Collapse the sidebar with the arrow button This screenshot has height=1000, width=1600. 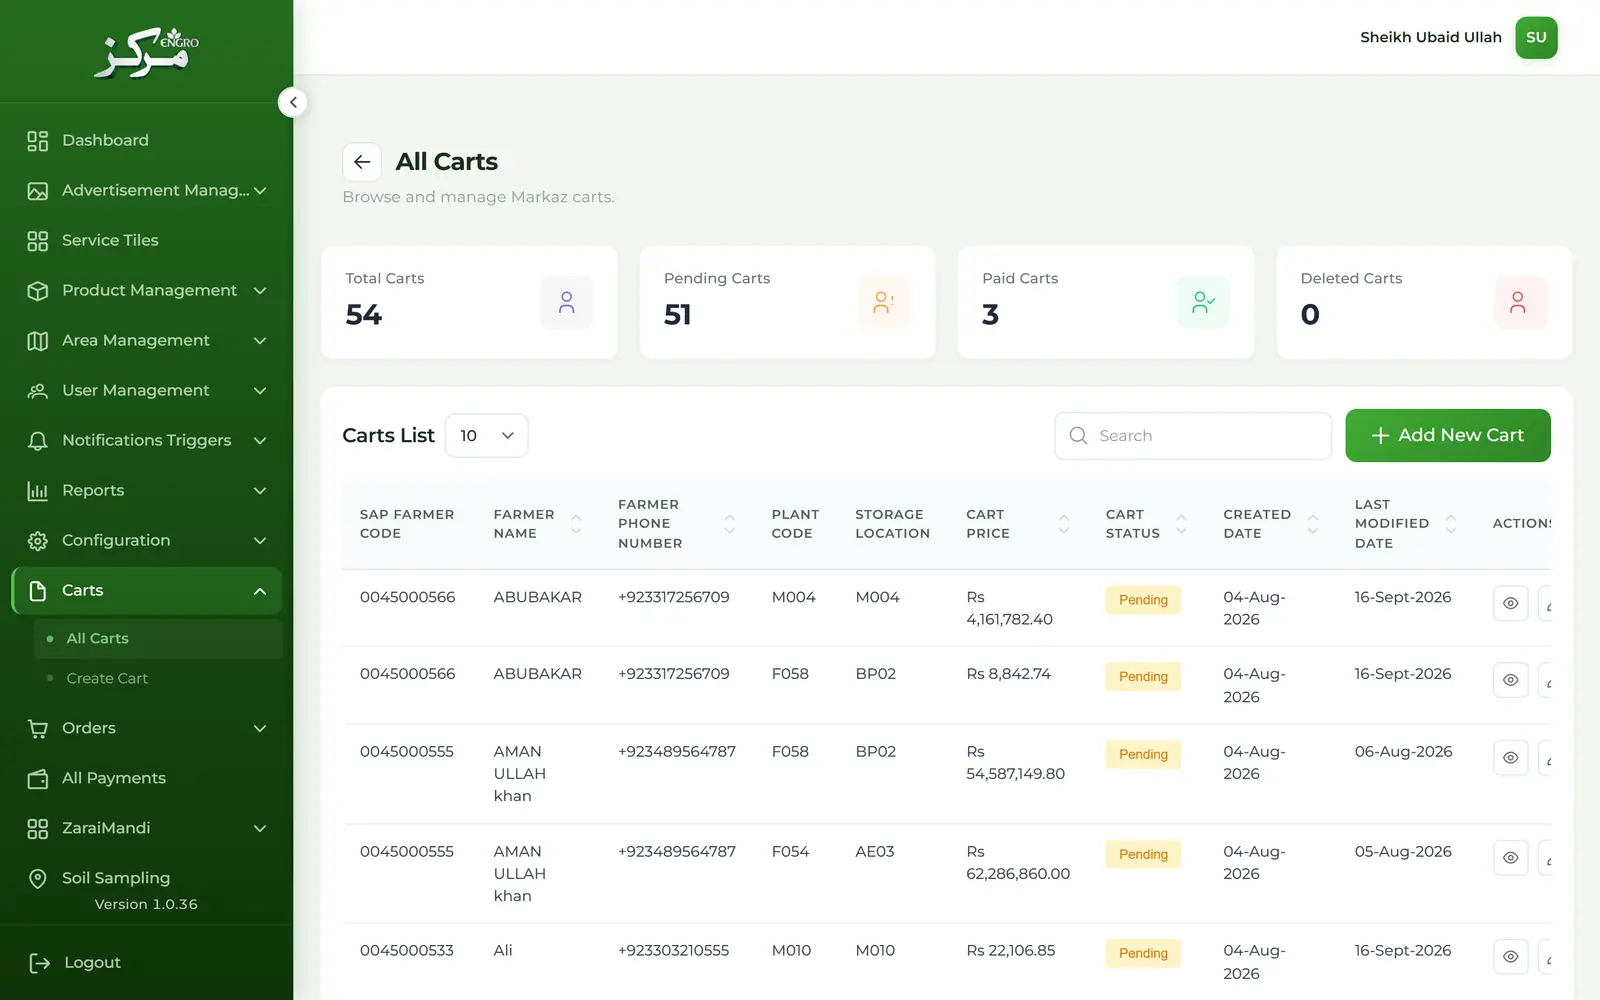point(293,102)
